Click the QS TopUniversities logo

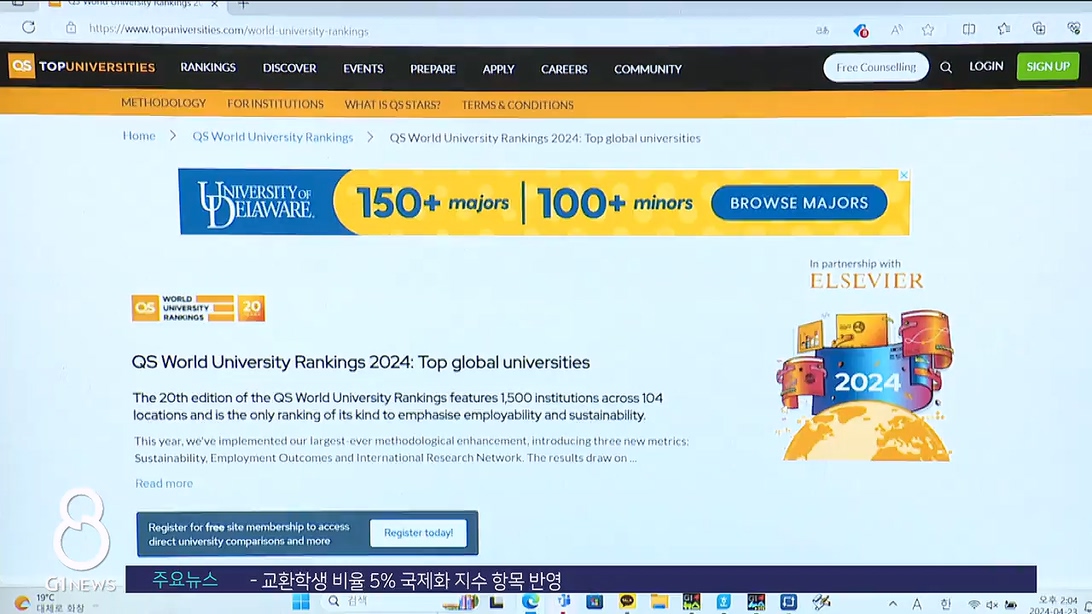coord(82,67)
